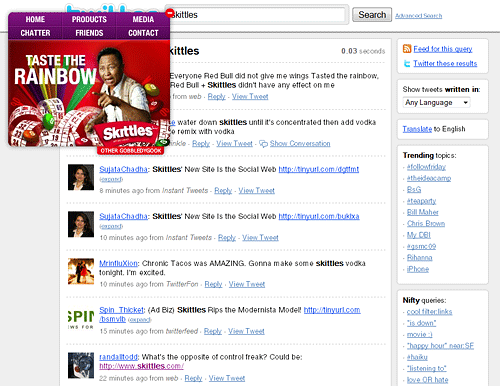Click SujataChadha avatar in 10 minutes ago tweet
This screenshot has width=500, height=386.
[81, 224]
